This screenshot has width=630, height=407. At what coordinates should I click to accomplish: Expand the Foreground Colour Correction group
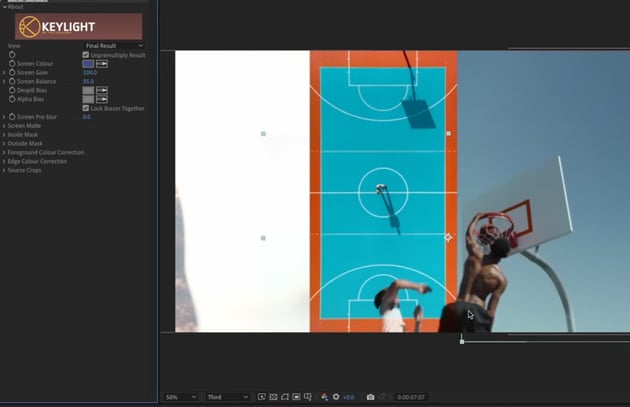[4, 153]
